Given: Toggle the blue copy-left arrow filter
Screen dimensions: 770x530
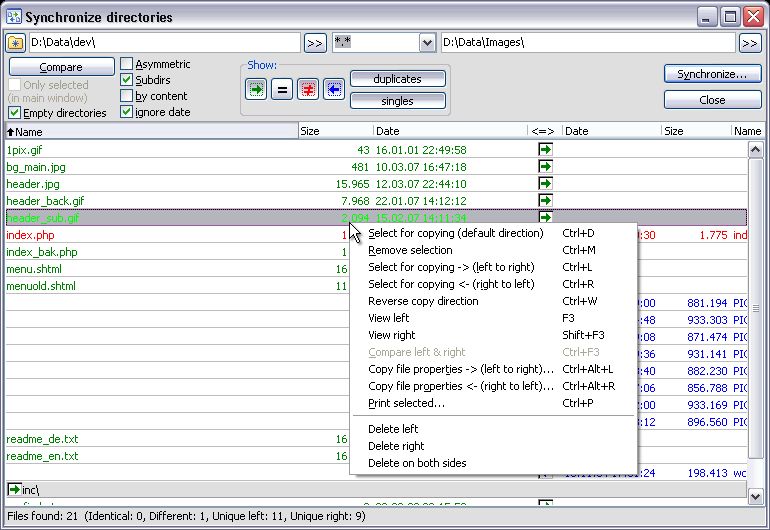Looking at the screenshot, I should coord(333,89).
